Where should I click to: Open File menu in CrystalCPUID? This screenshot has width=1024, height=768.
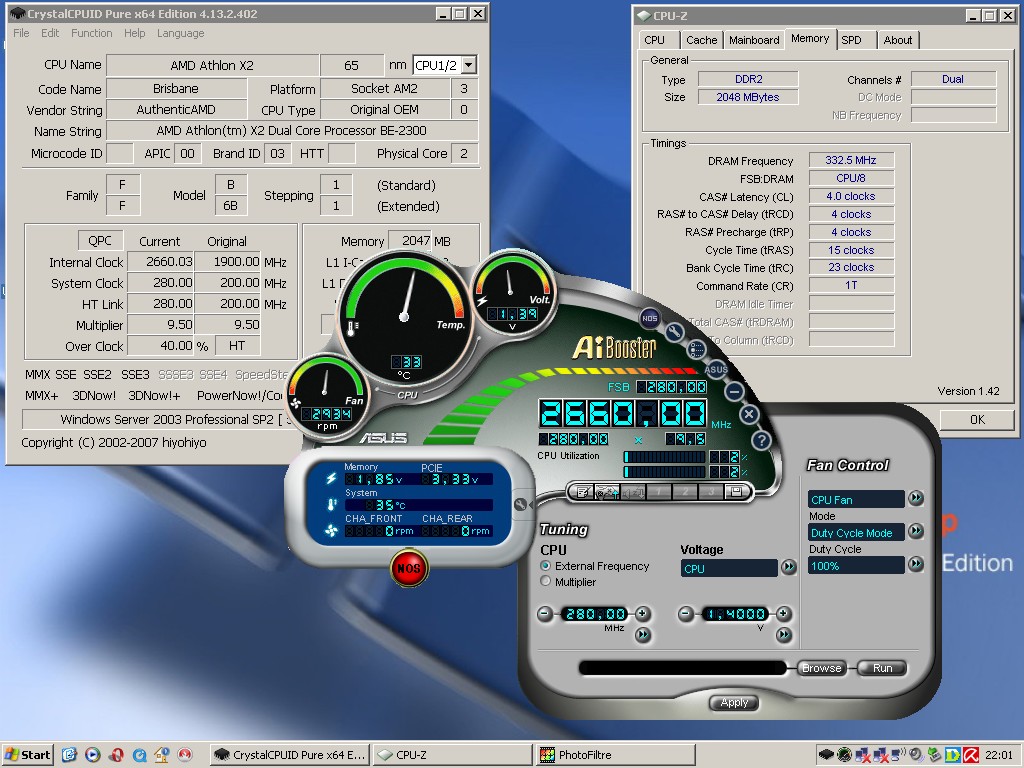21,33
